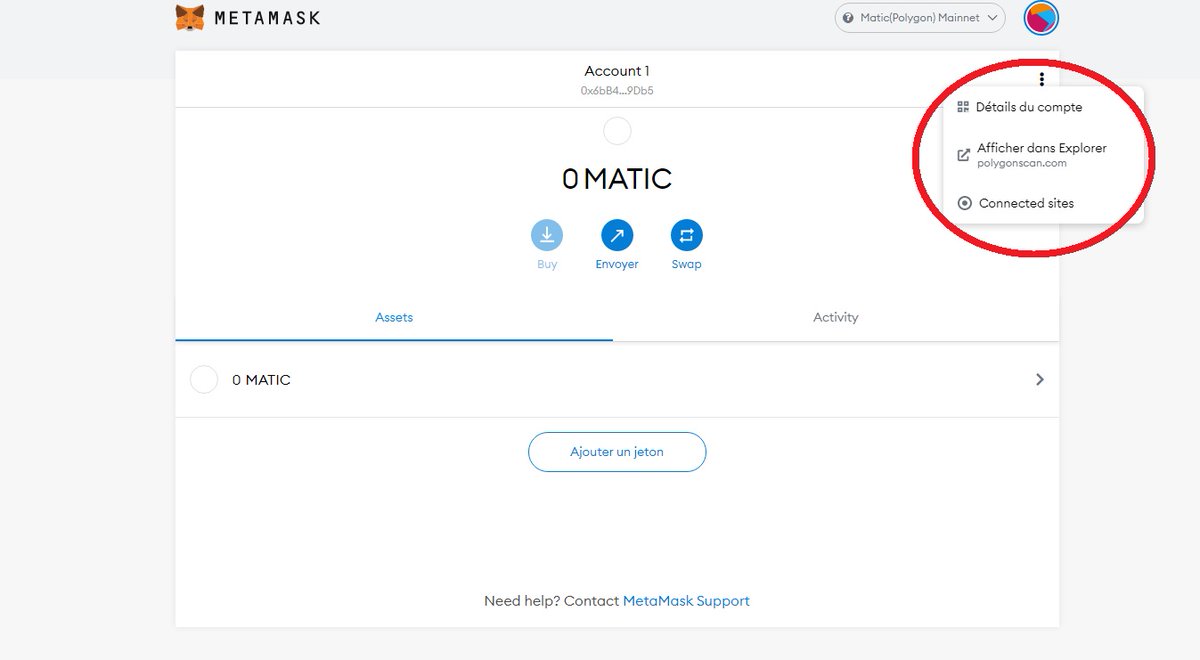Screen dimensions: 1200x660
Task: Click the Buy download icon button
Action: 547,236
